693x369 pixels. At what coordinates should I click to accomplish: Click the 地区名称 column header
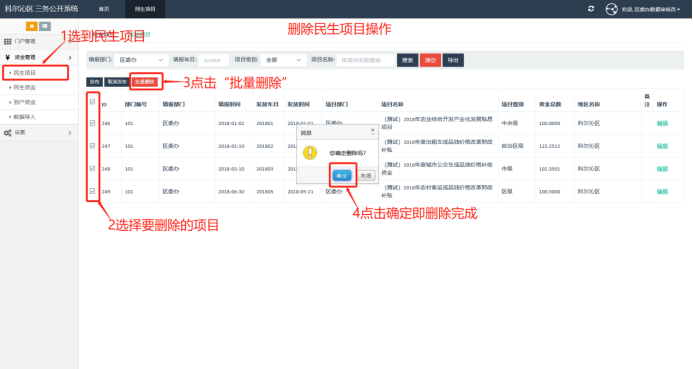click(x=589, y=104)
